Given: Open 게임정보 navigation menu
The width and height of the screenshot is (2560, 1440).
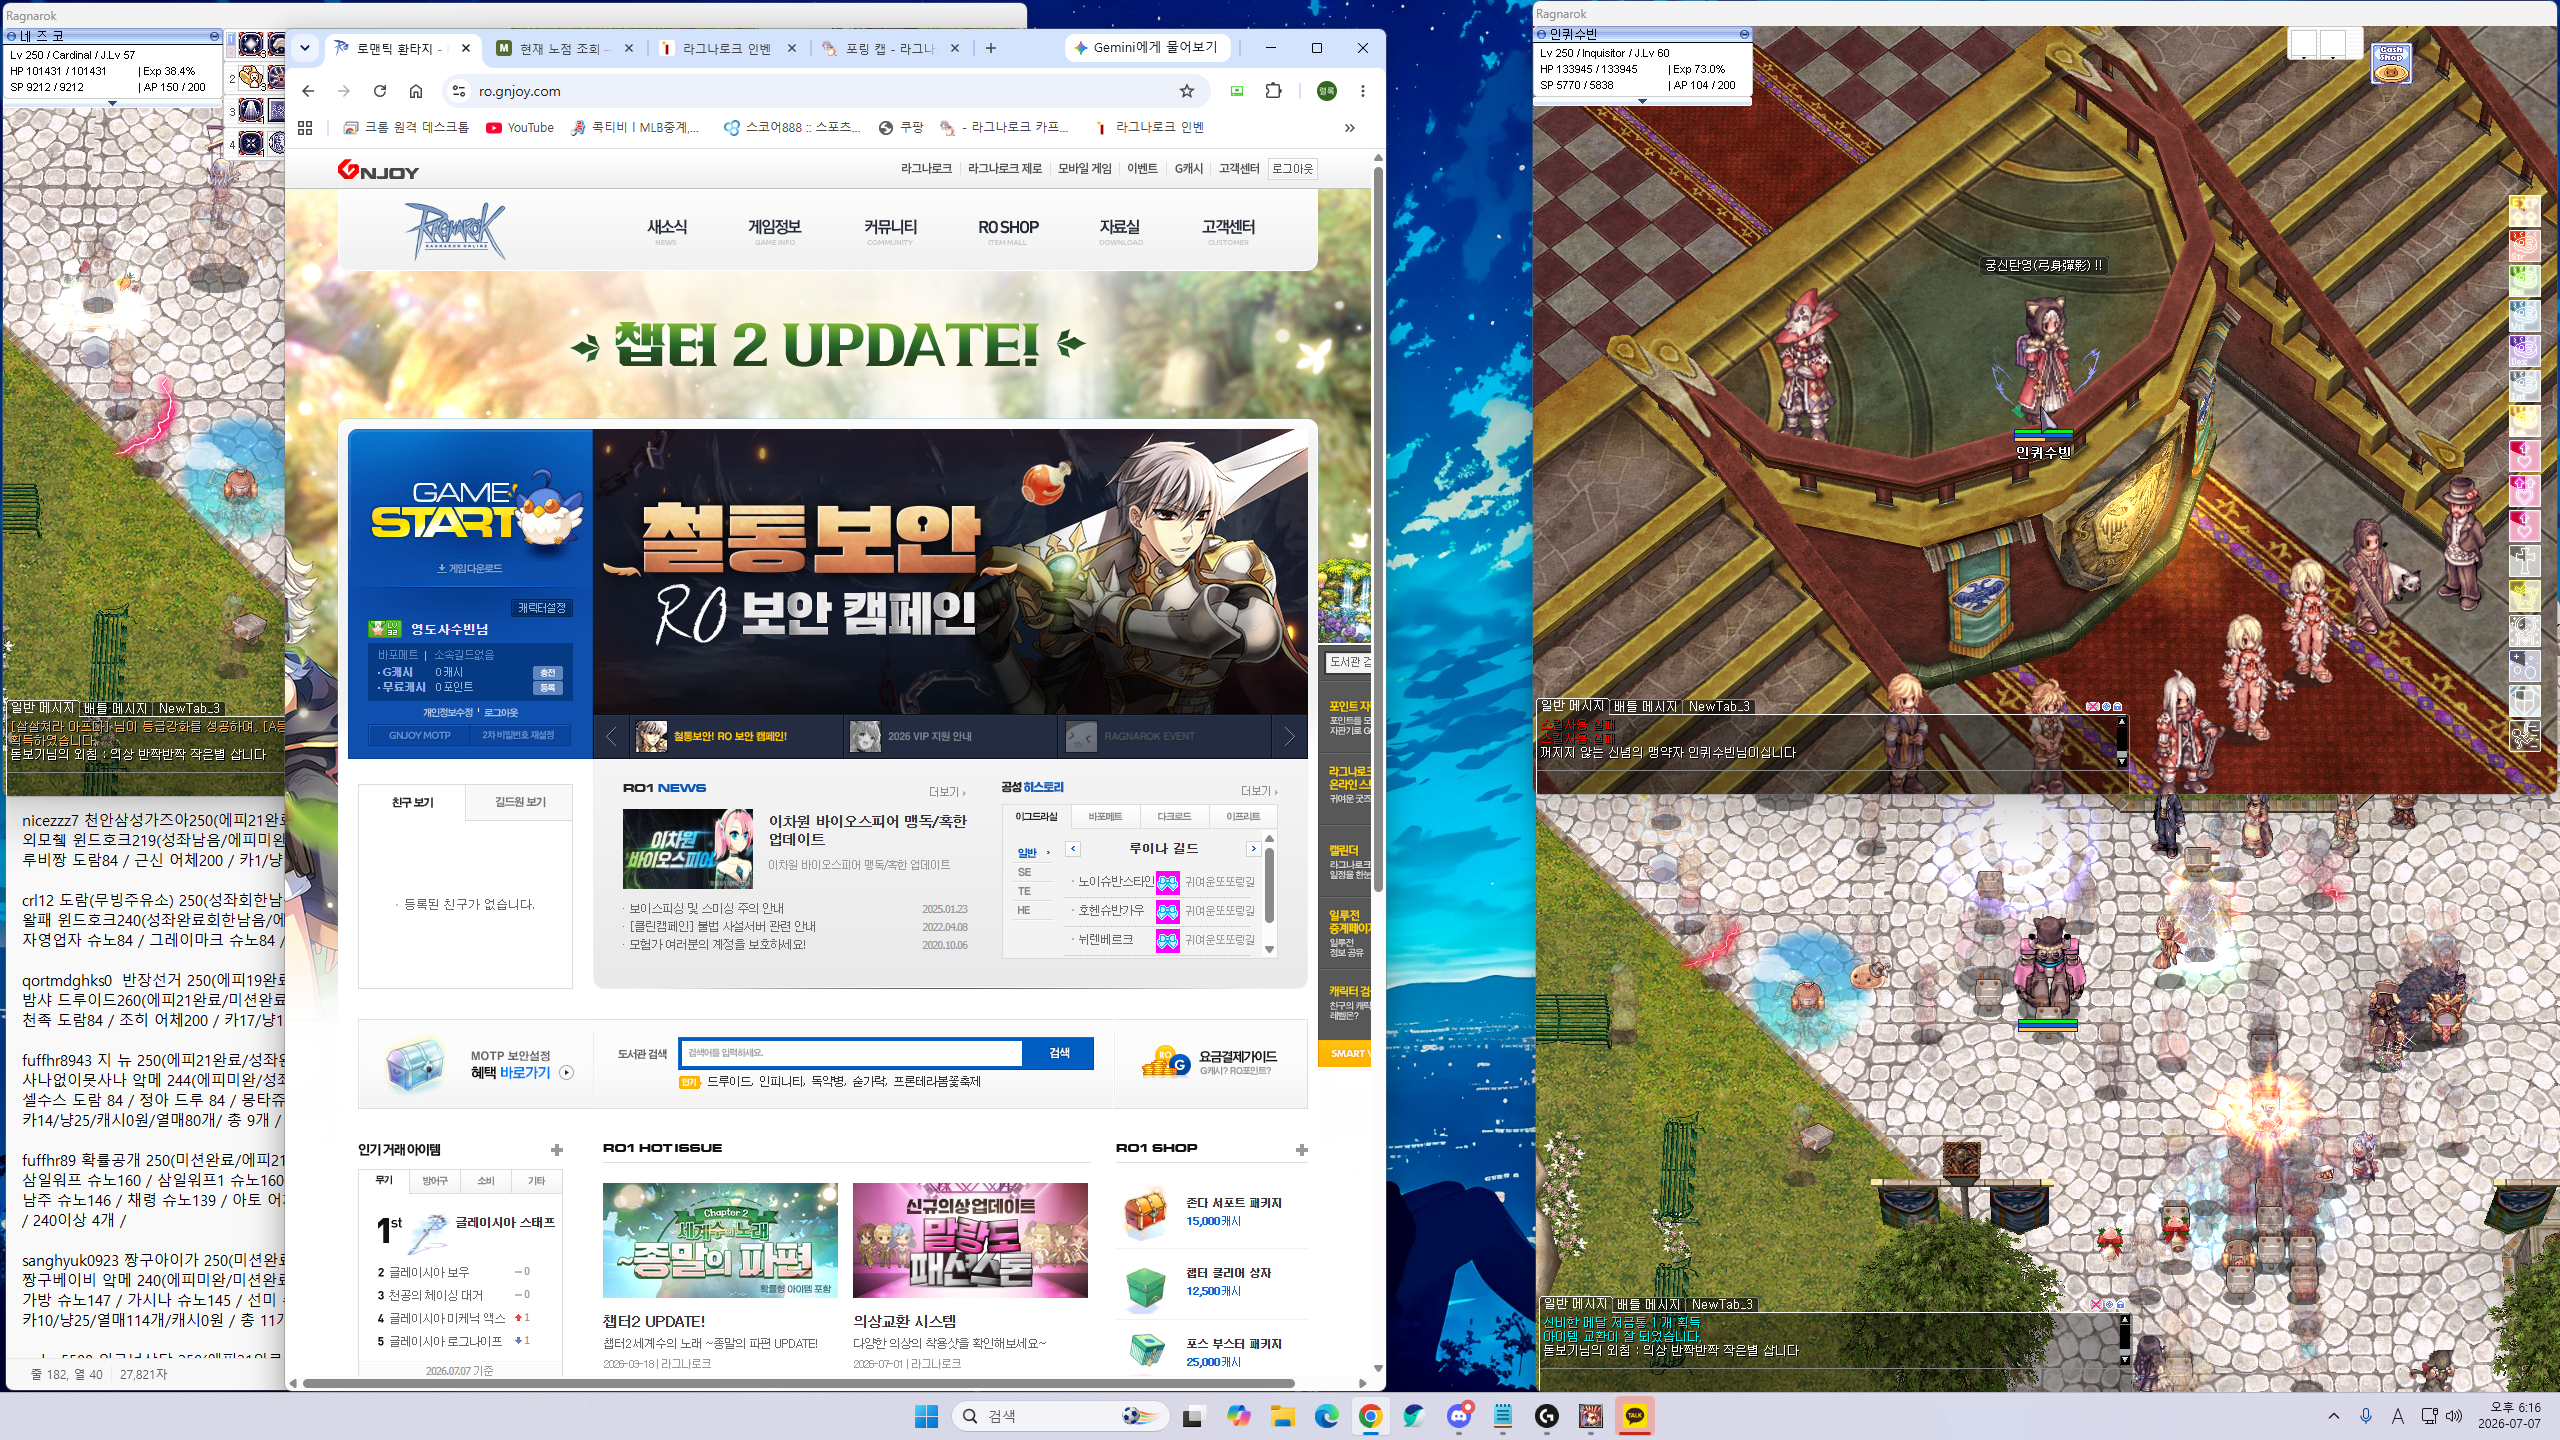Looking at the screenshot, I should pos(775,230).
